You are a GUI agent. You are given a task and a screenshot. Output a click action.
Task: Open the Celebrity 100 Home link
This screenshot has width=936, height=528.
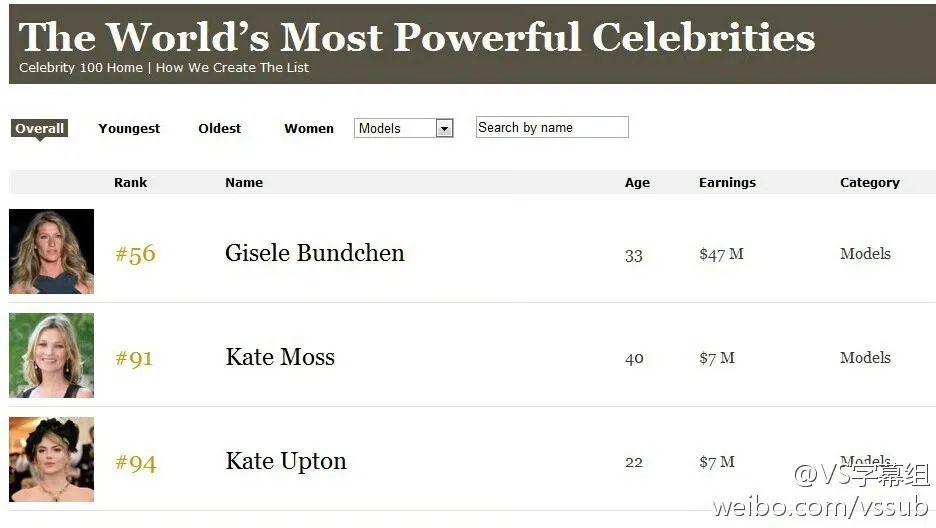[x=82, y=68]
